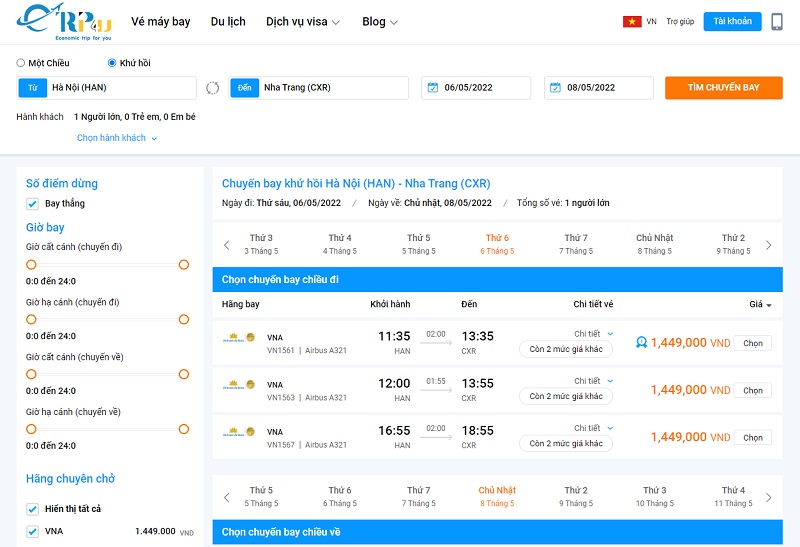Click right handle of outbound takeoff time slider
Image resolution: width=800 pixels, height=547 pixels.
(184, 264)
